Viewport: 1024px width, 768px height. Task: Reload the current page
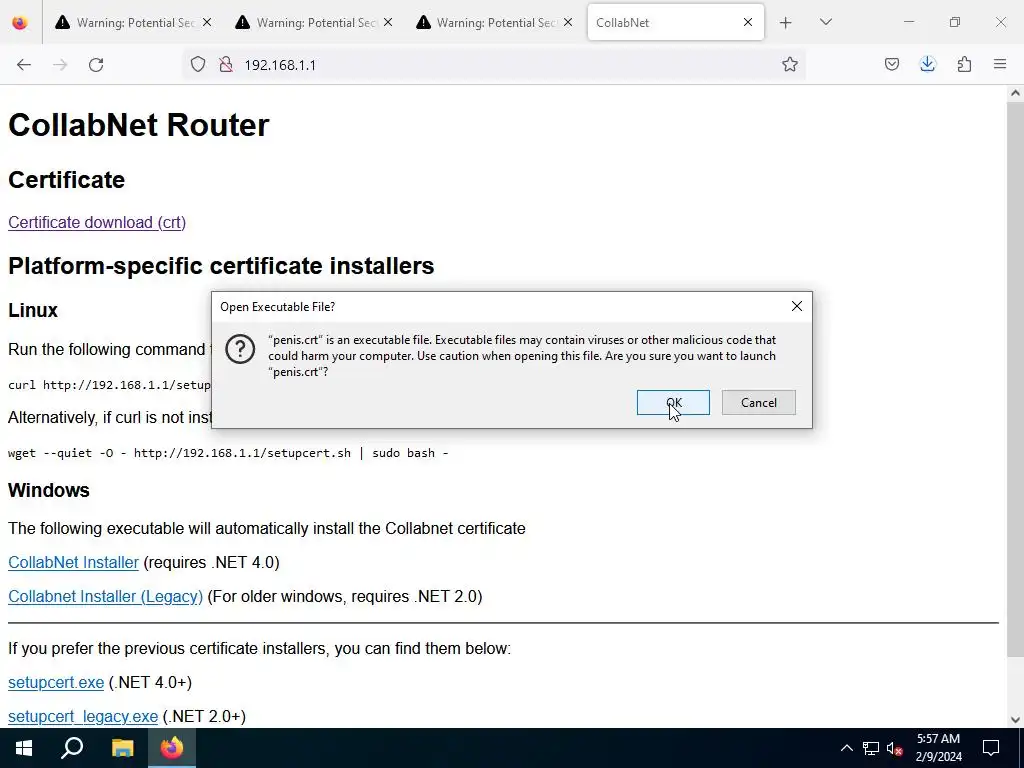point(96,65)
